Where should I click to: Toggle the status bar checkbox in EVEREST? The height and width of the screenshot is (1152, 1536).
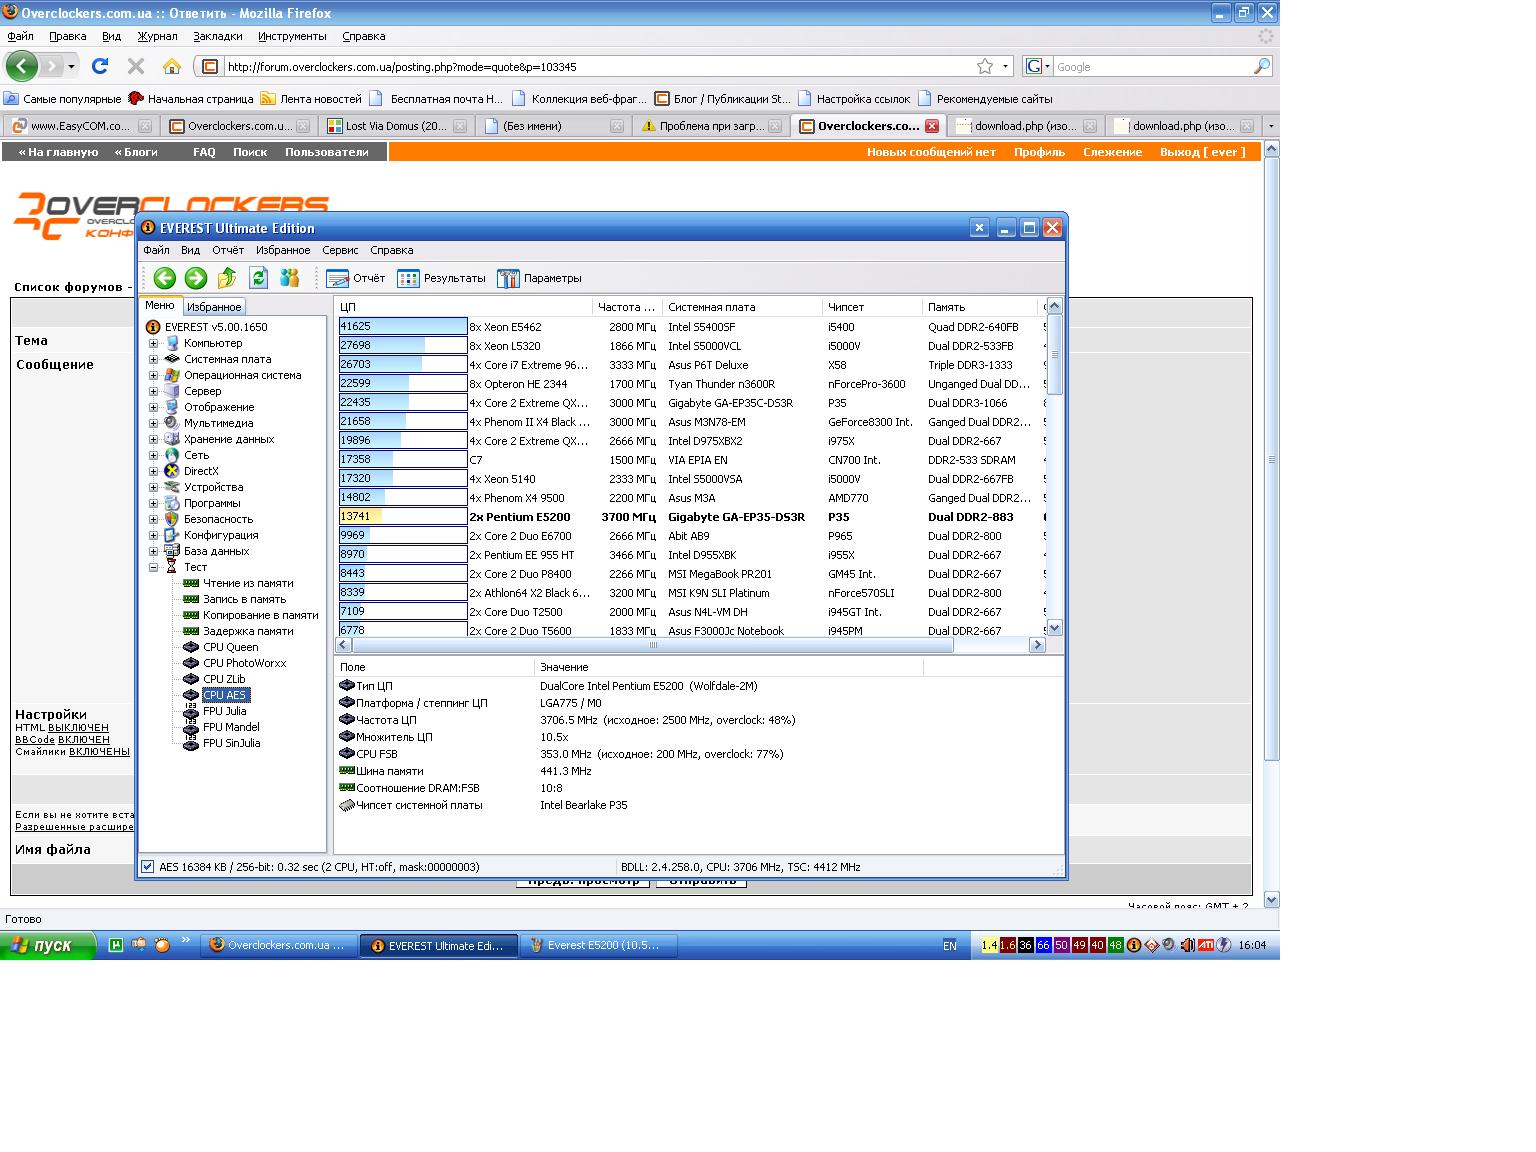(x=148, y=867)
